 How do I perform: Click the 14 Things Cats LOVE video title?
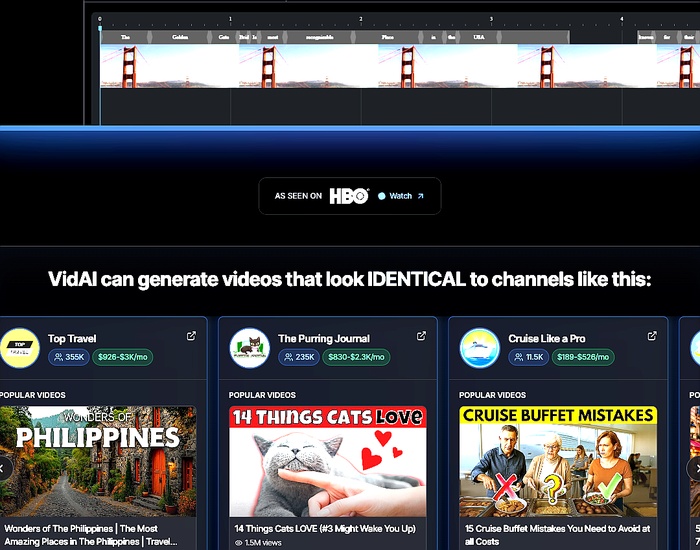tap(325, 529)
